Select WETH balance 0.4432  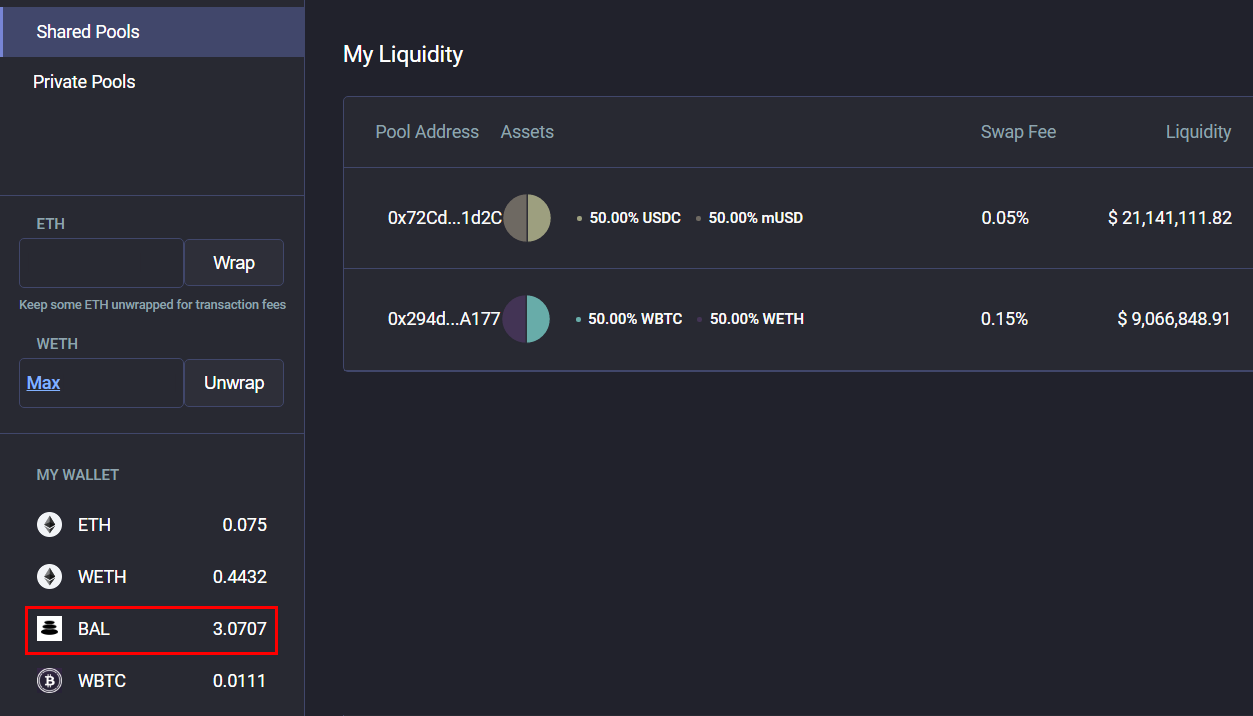pyautogui.click(x=240, y=577)
